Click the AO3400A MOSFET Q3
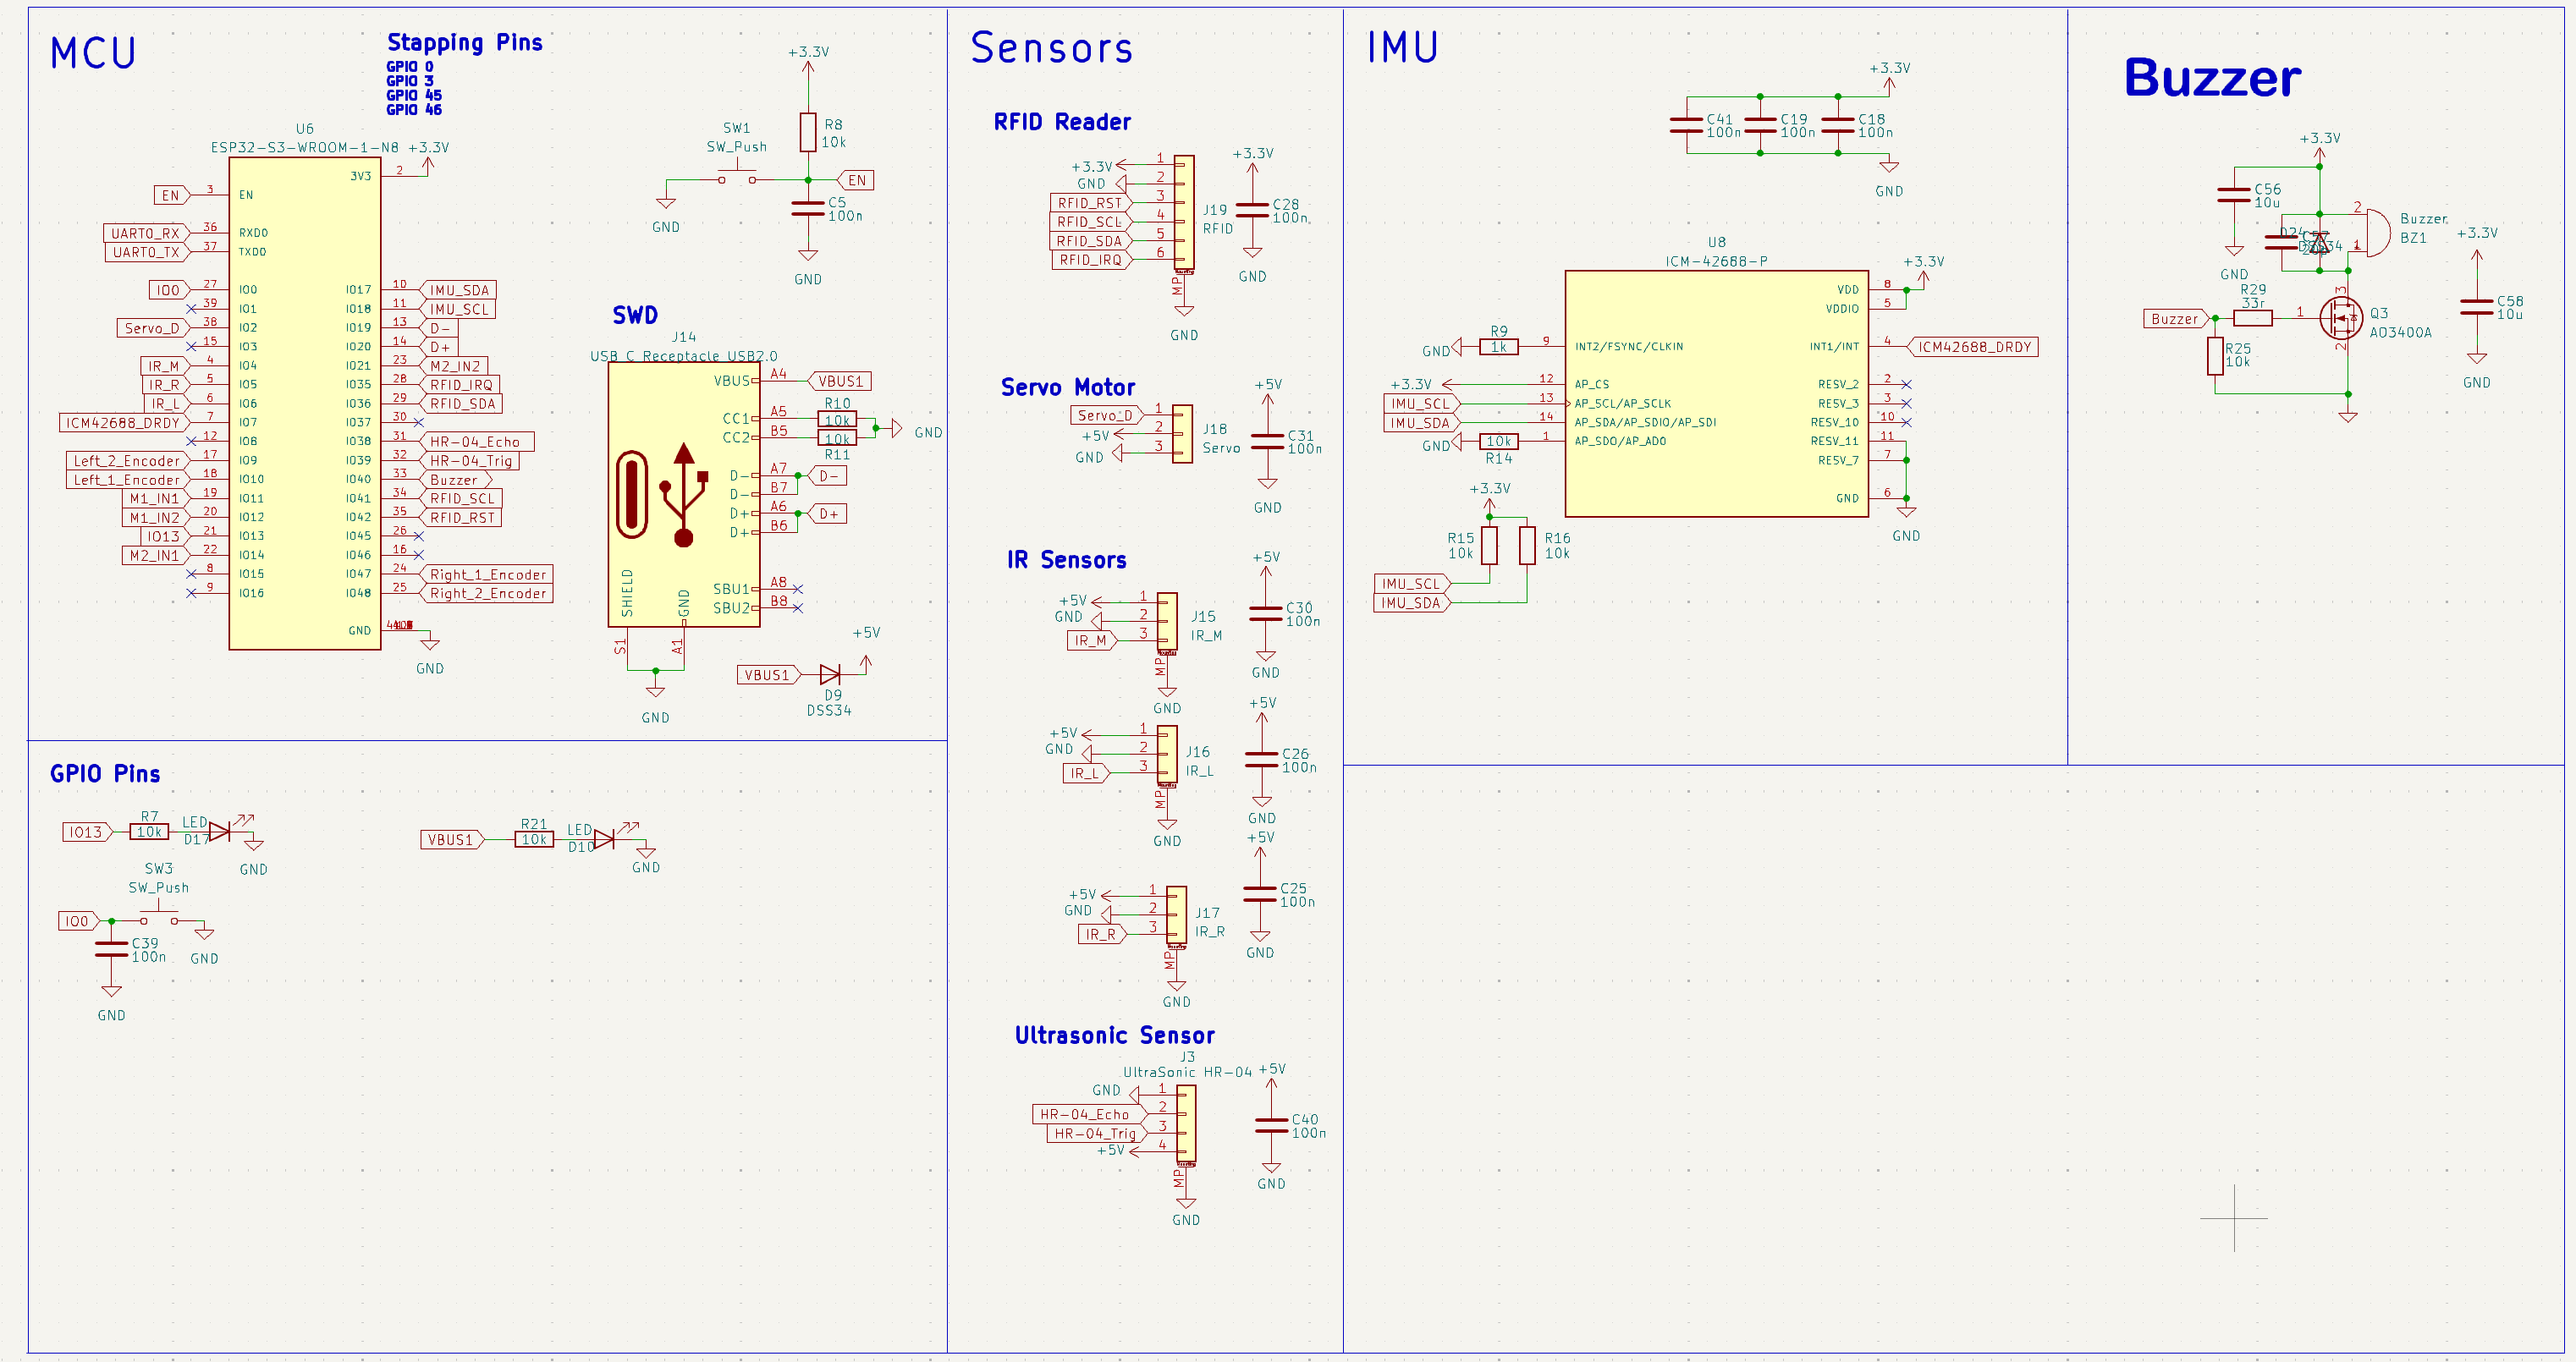Screen dimensions: 2576x1362 pyautogui.click(x=2340, y=318)
